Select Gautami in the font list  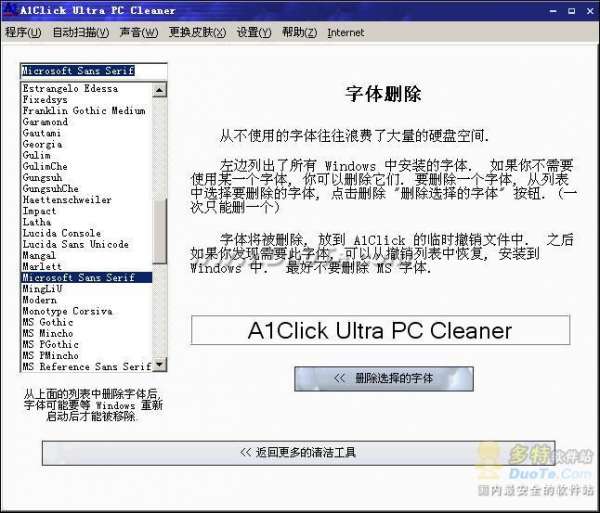tap(86, 133)
